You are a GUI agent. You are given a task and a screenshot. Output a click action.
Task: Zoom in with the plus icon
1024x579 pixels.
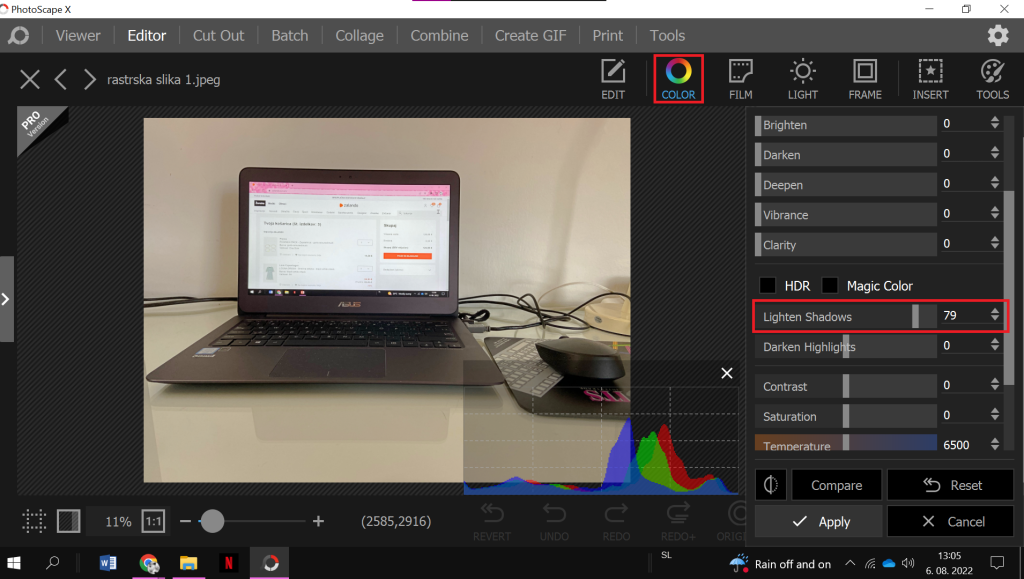[x=318, y=521]
